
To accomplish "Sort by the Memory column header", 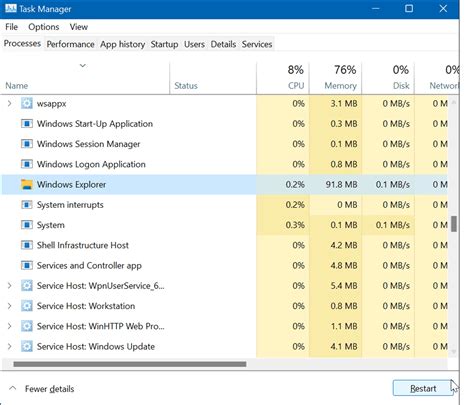I will click(336, 78).
